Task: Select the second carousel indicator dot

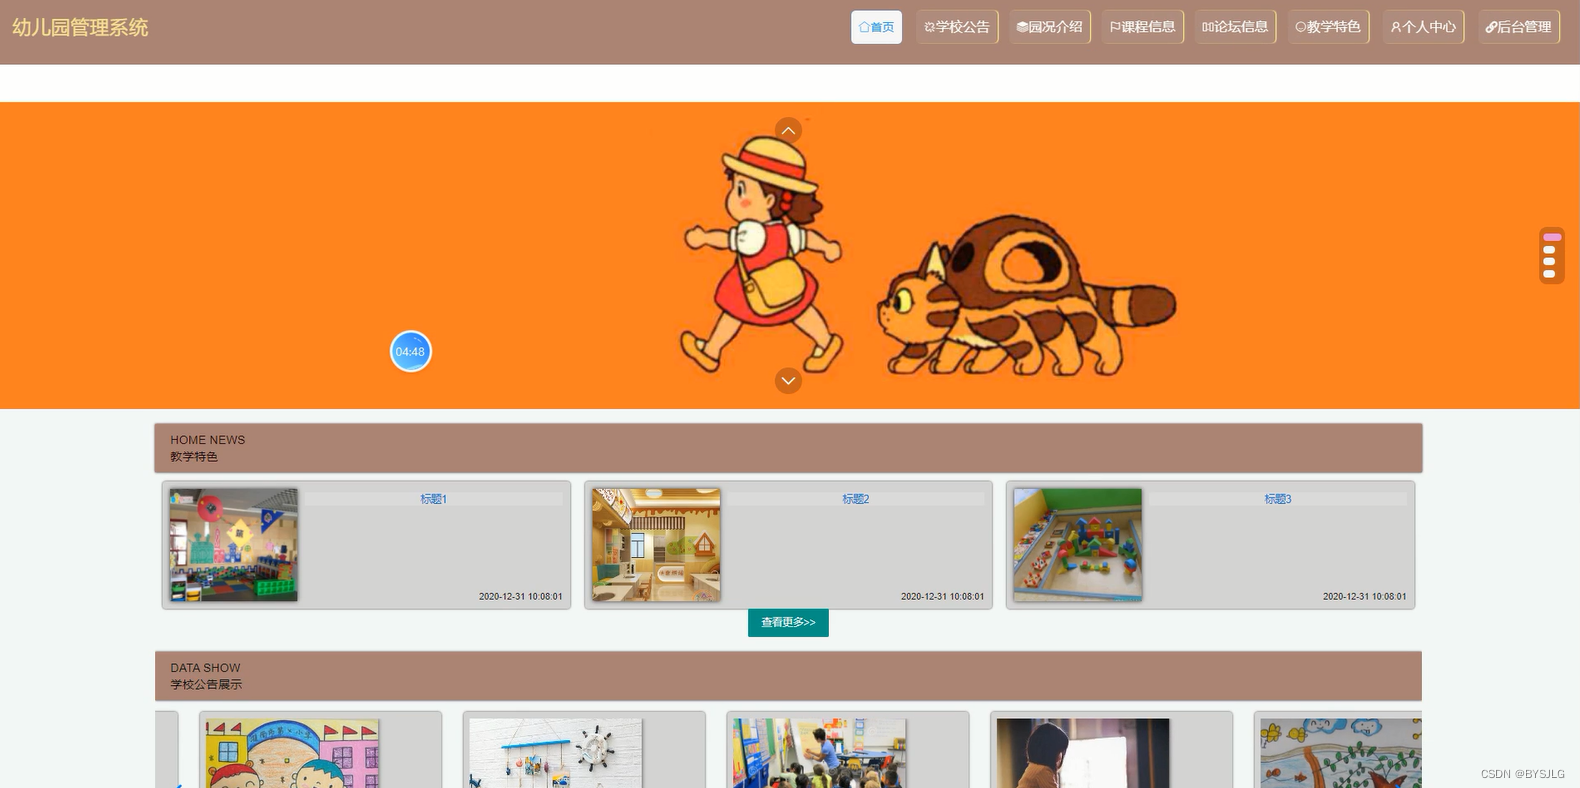Action: 1549,250
